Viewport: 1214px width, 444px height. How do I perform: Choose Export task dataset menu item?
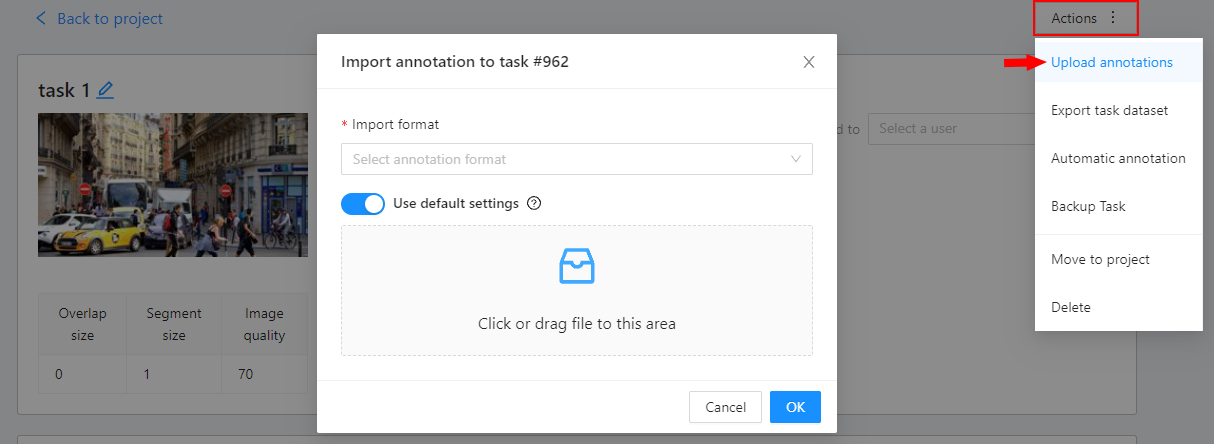pyautogui.click(x=1109, y=111)
